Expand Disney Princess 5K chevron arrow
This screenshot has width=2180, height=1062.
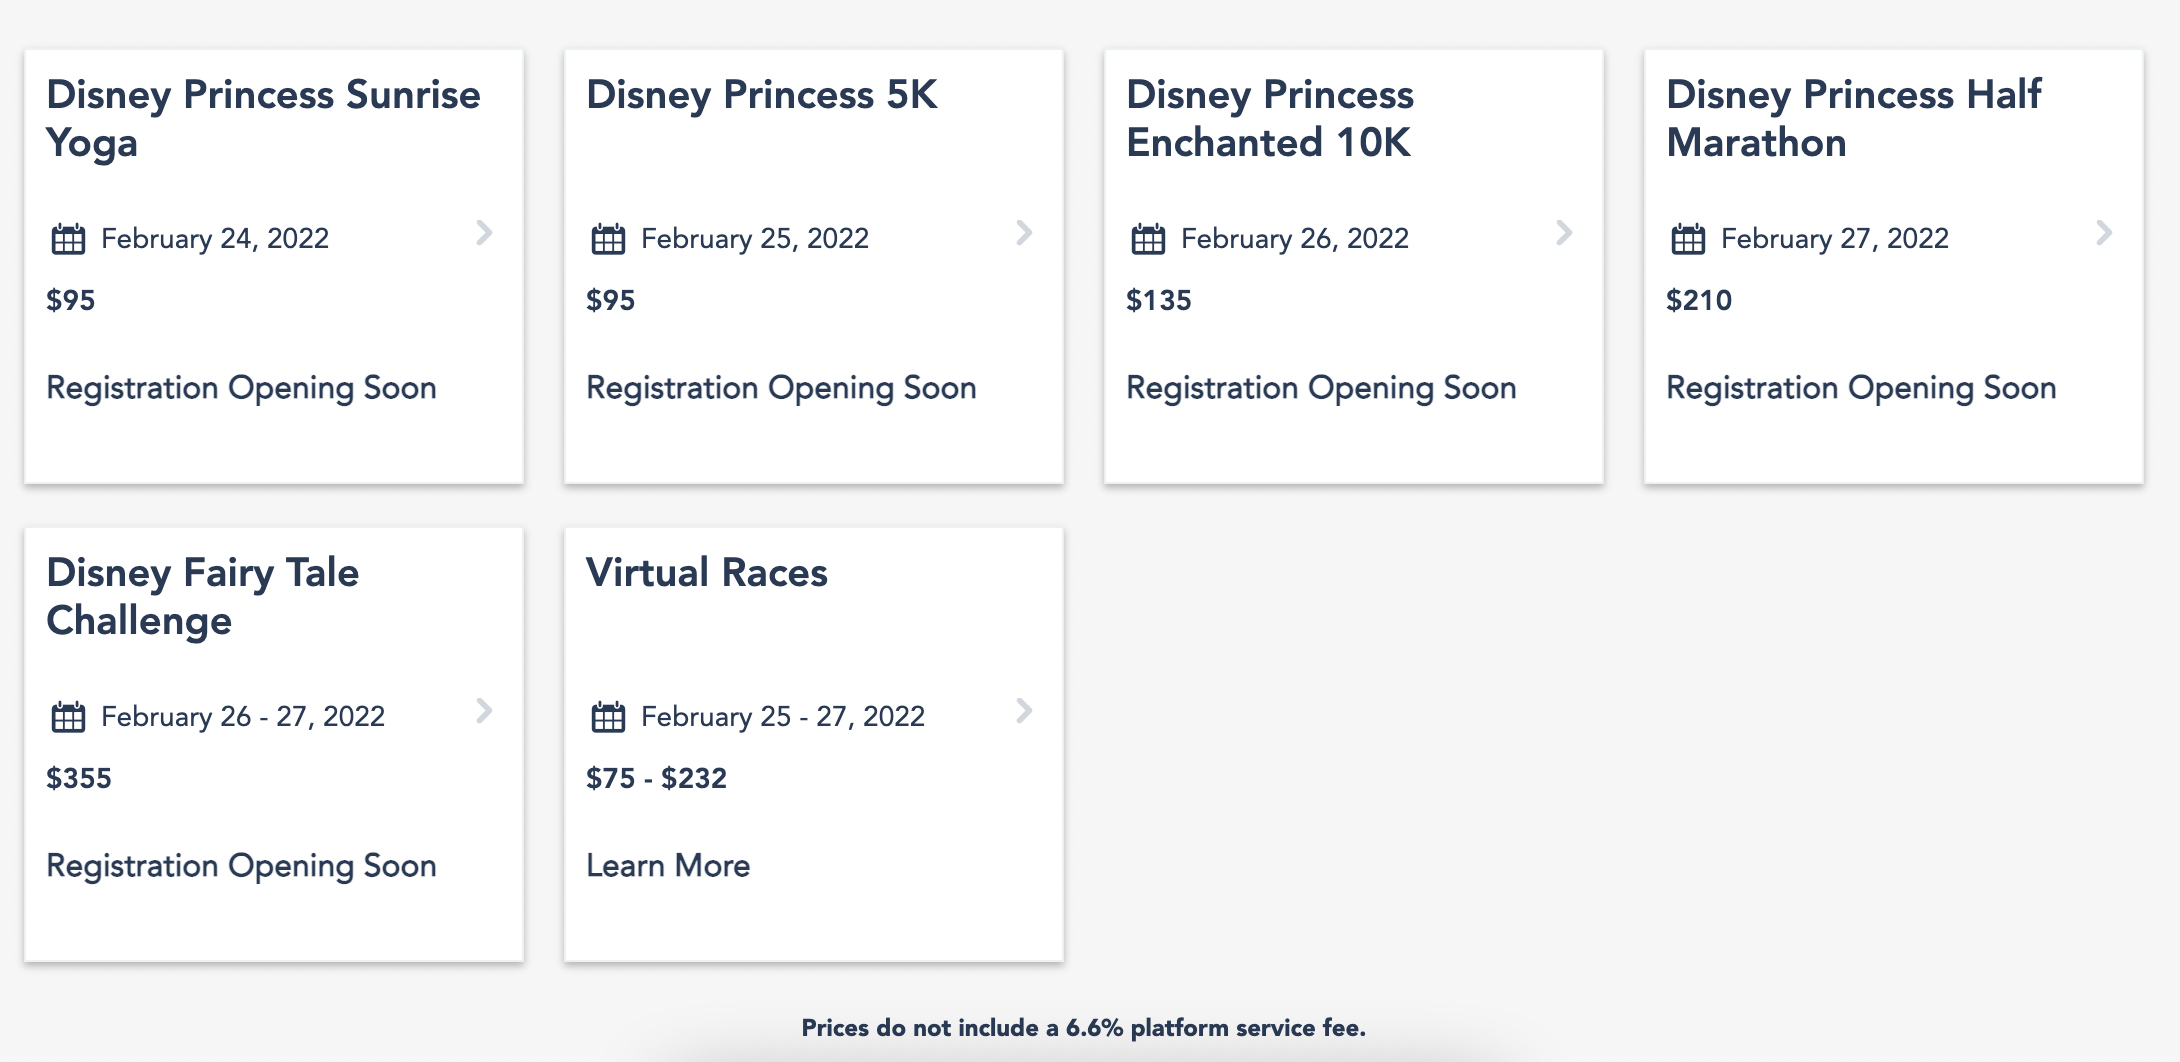click(1025, 233)
